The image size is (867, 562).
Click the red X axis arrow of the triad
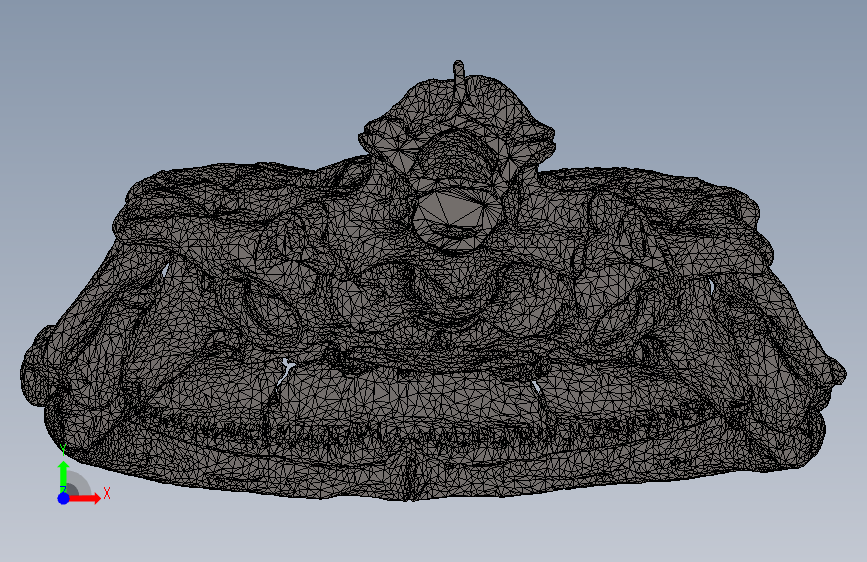pyautogui.click(x=84, y=498)
